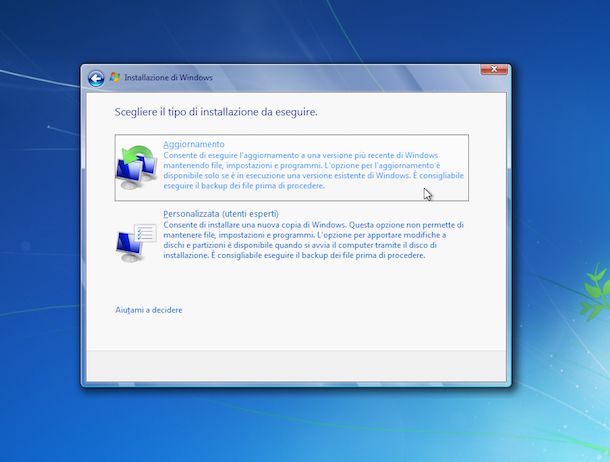Image resolution: width=610 pixels, height=462 pixels.
Task: Click the description text under Aggiornamento
Action: coord(314,170)
